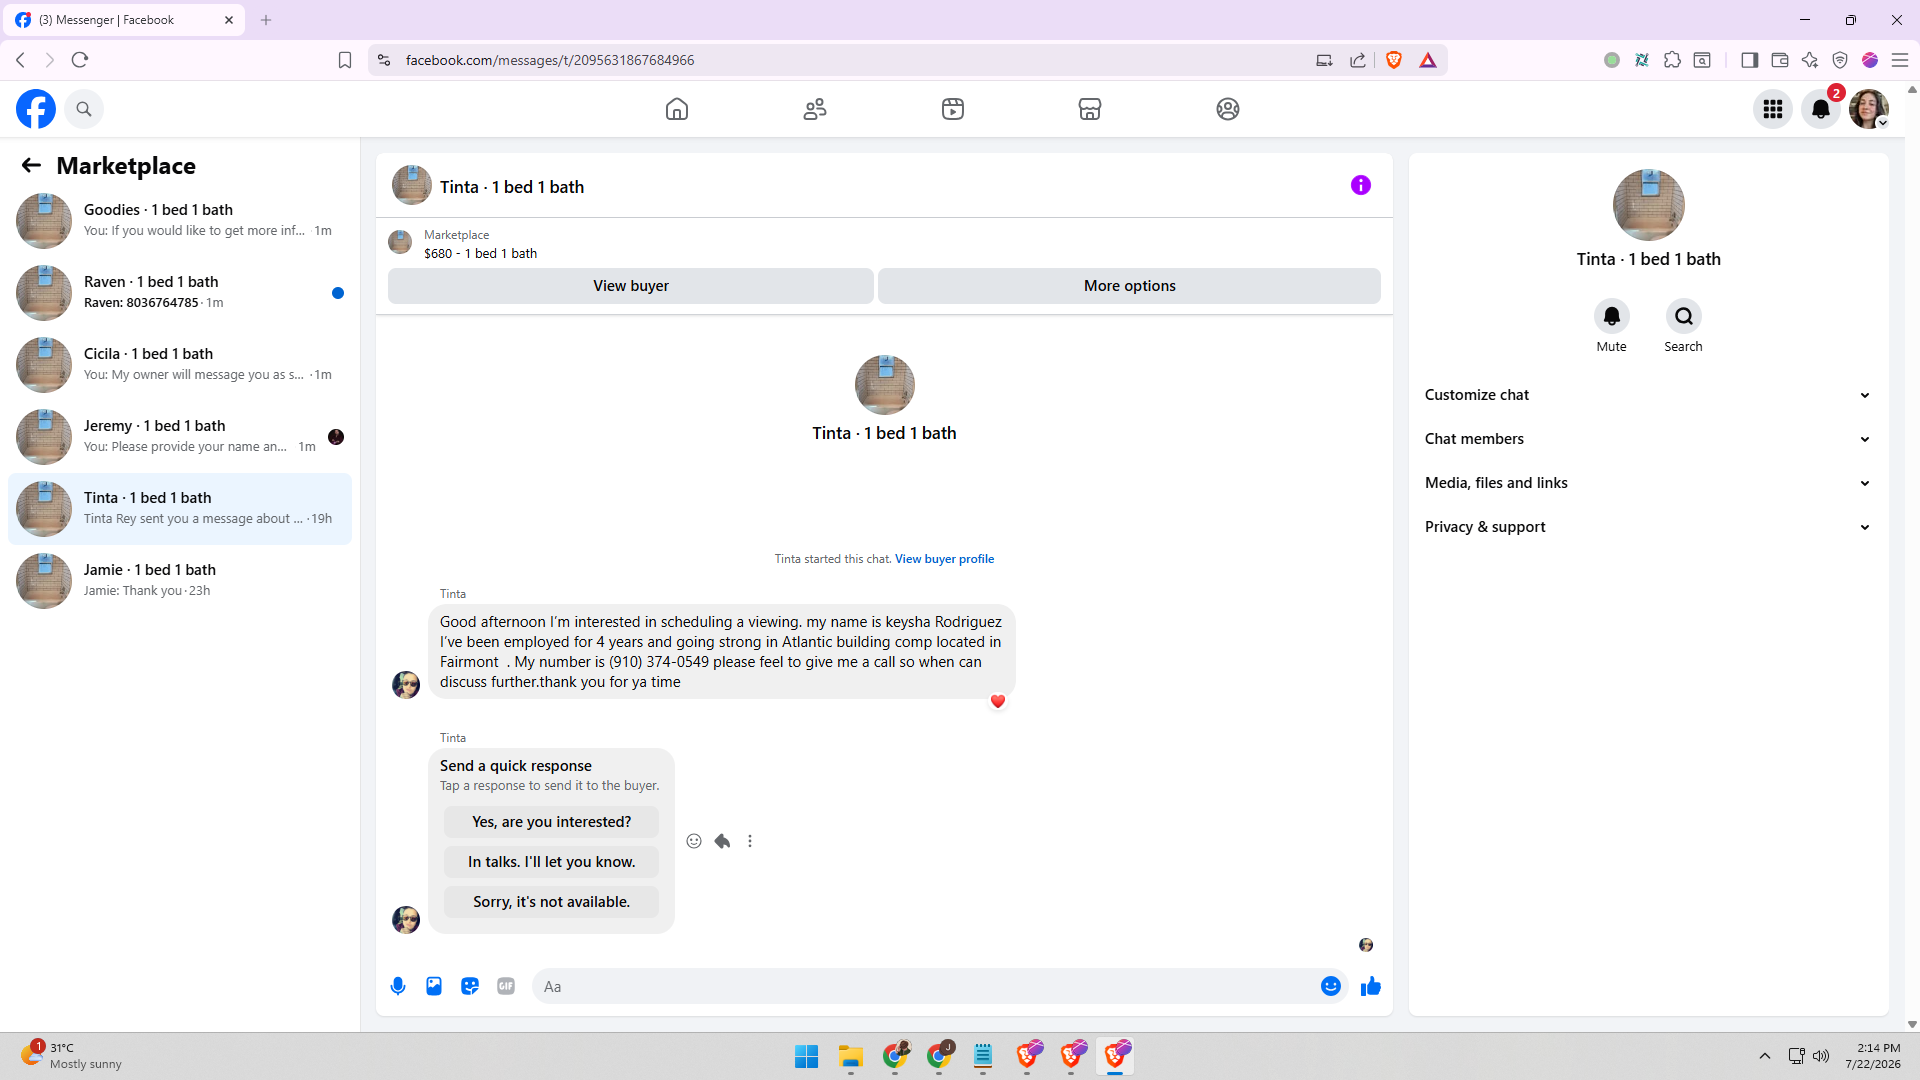Reply to the quick response message

[x=722, y=841]
